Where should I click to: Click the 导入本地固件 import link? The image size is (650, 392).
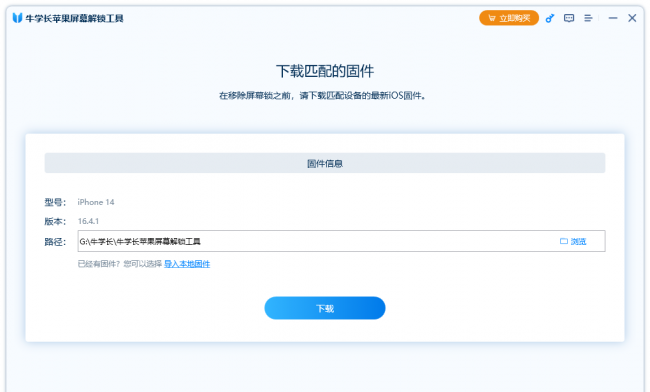[187, 264]
